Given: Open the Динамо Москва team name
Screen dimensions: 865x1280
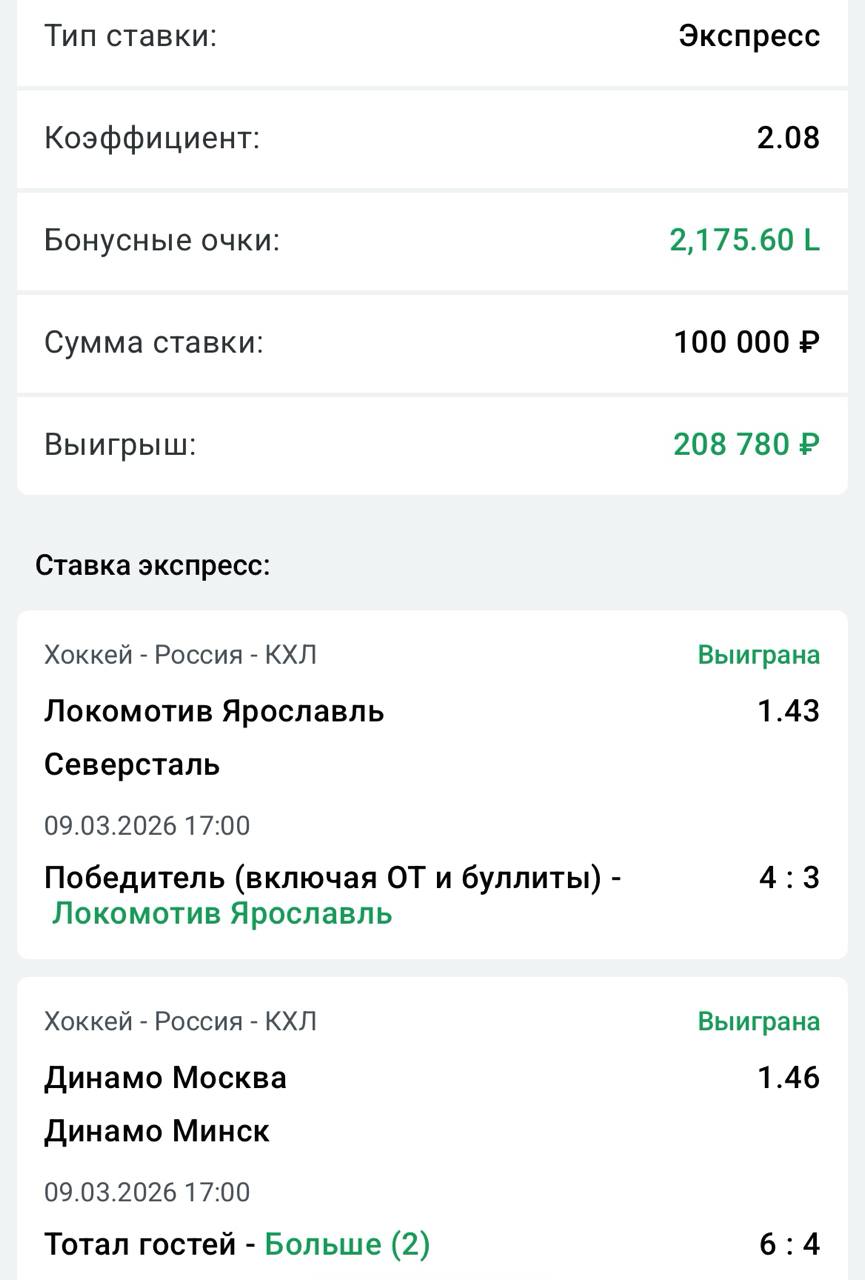Looking at the screenshot, I should (x=165, y=1078).
